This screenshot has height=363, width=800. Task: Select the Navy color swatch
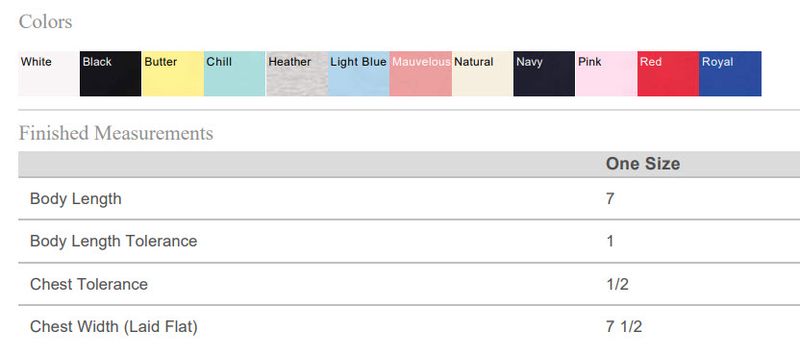point(544,74)
